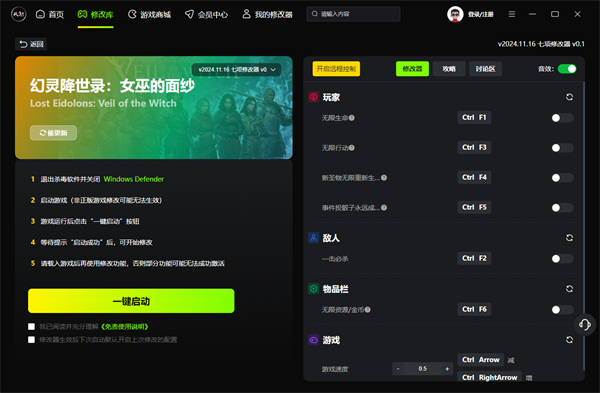Click the app logo icon
The image size is (600, 393).
pos(19,15)
